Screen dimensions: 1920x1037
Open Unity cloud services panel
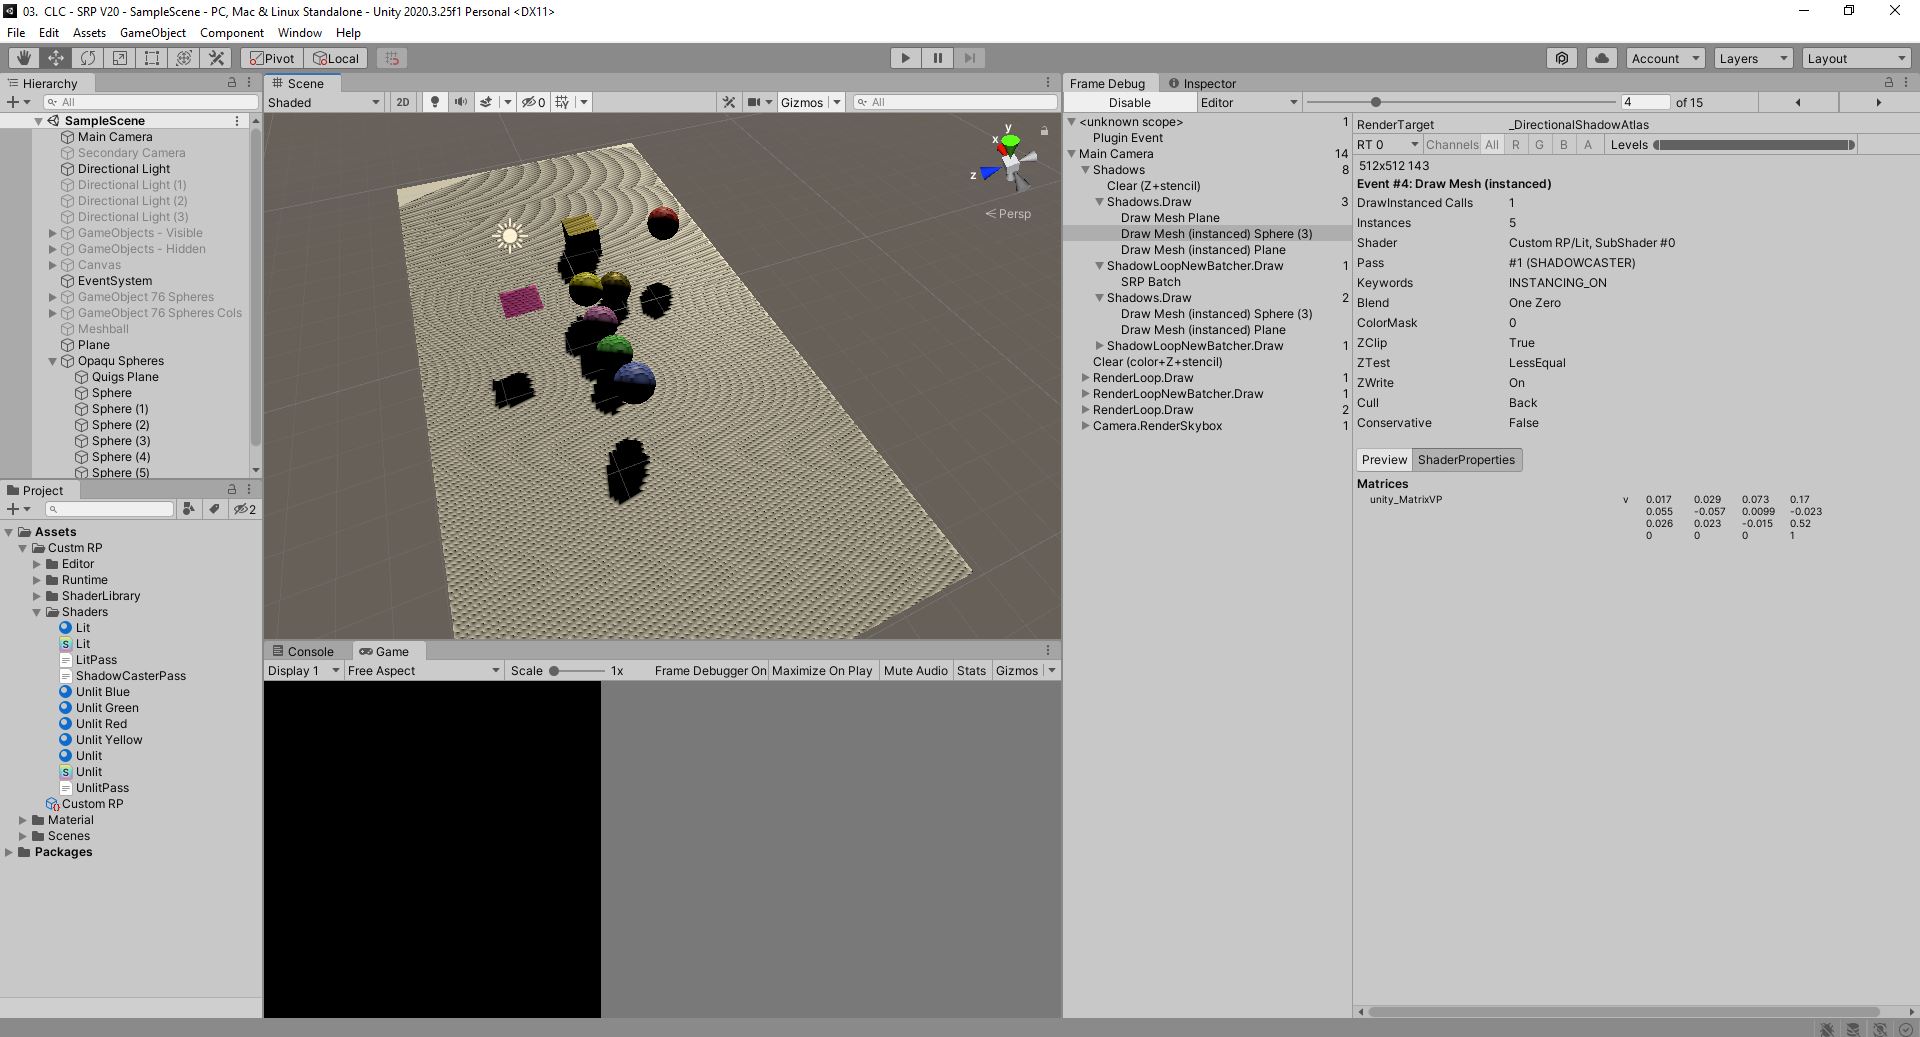coord(1601,58)
